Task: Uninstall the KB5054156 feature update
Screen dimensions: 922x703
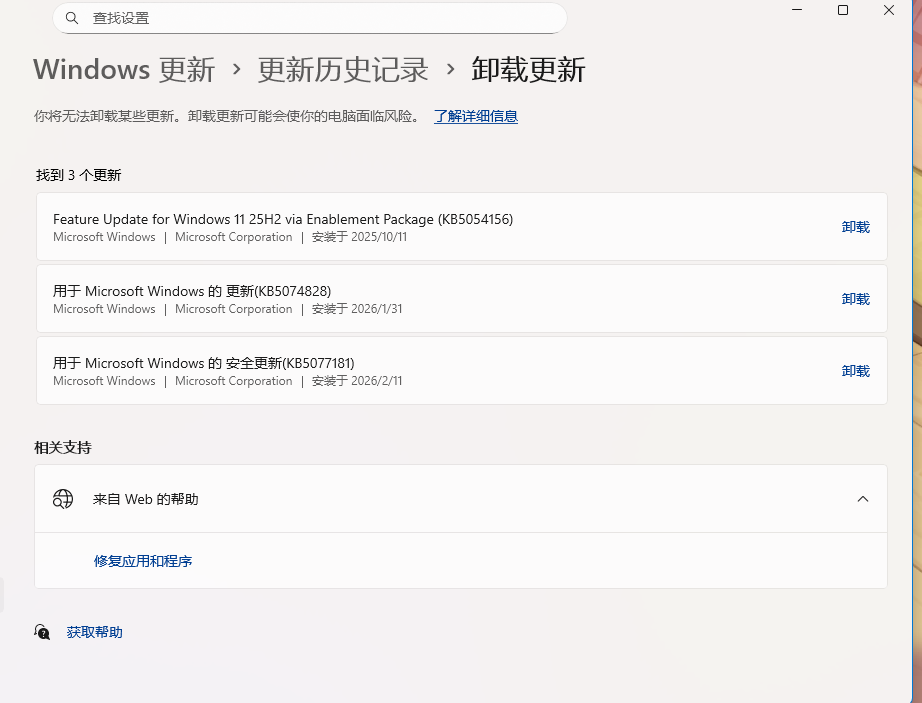Action: [855, 227]
